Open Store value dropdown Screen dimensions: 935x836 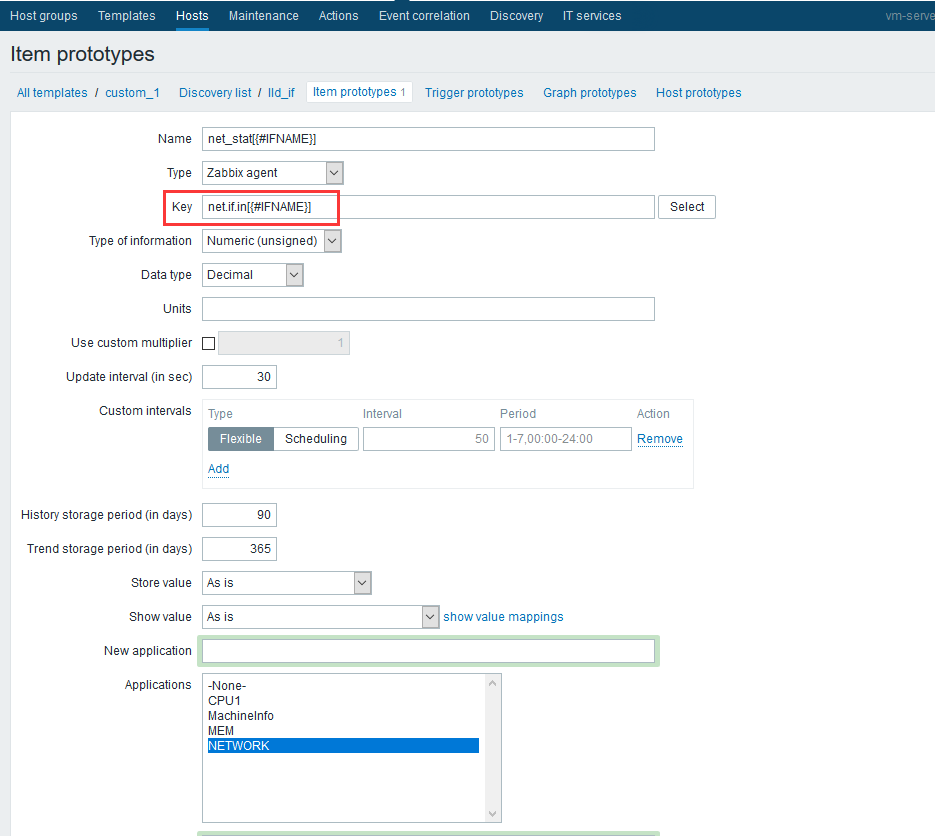pos(286,583)
